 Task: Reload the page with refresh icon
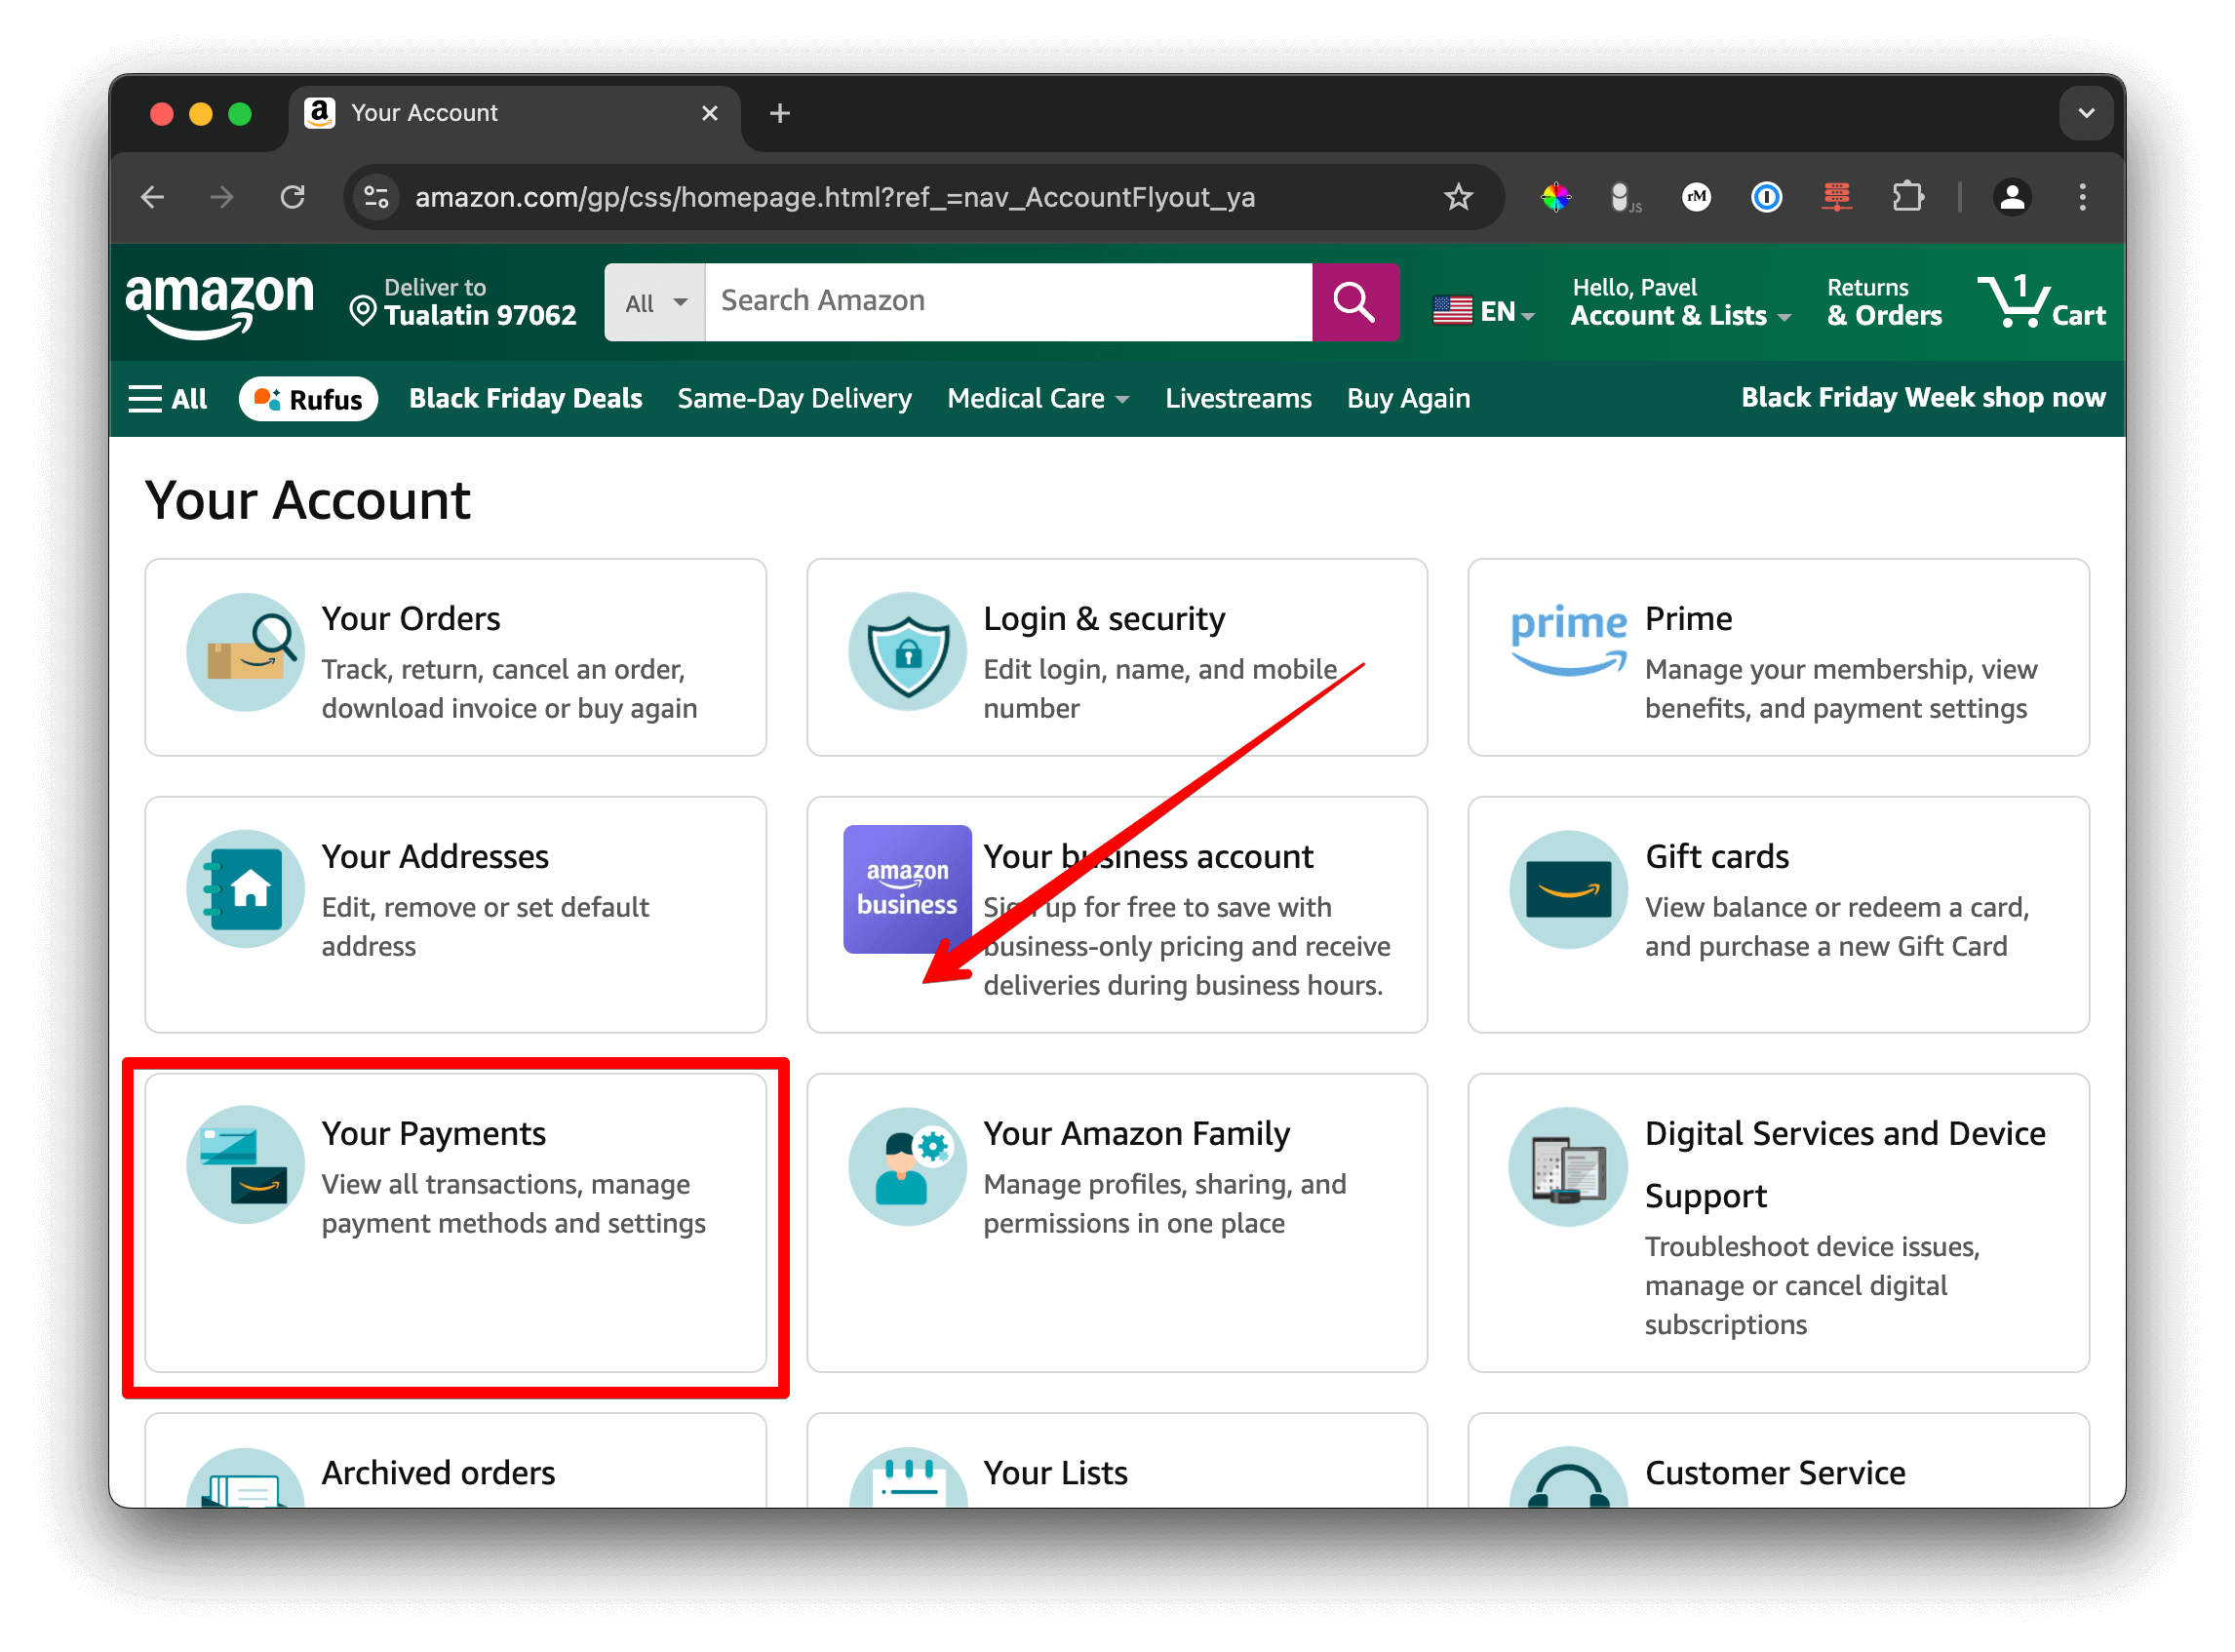(292, 197)
